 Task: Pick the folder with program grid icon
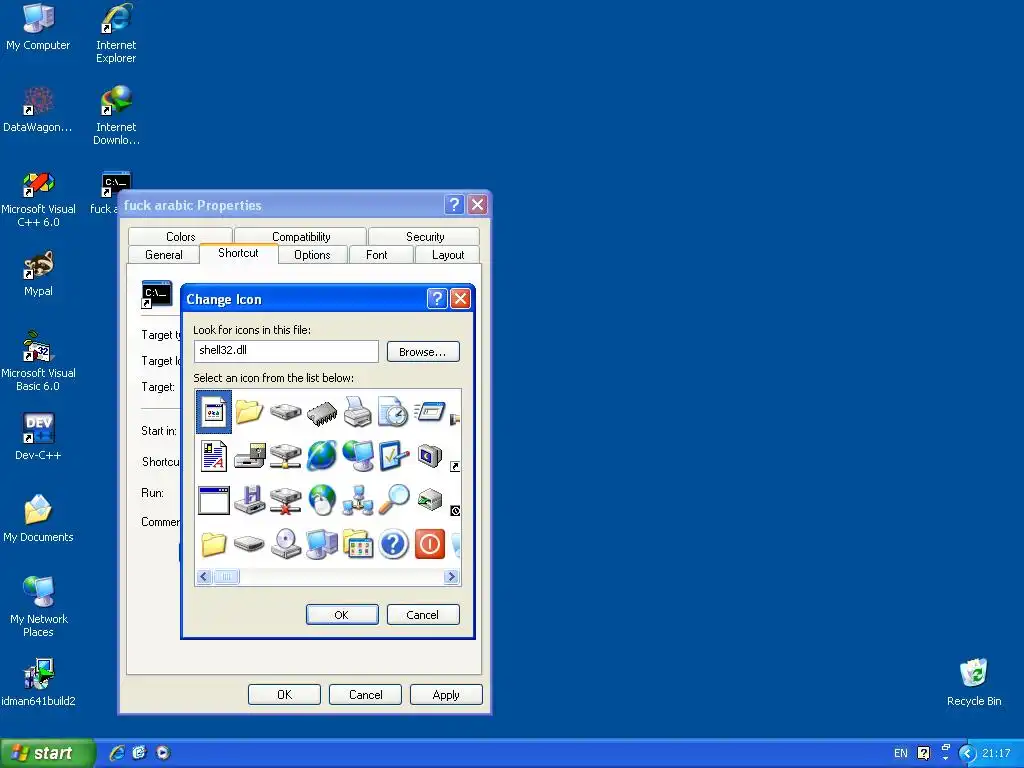pos(358,544)
